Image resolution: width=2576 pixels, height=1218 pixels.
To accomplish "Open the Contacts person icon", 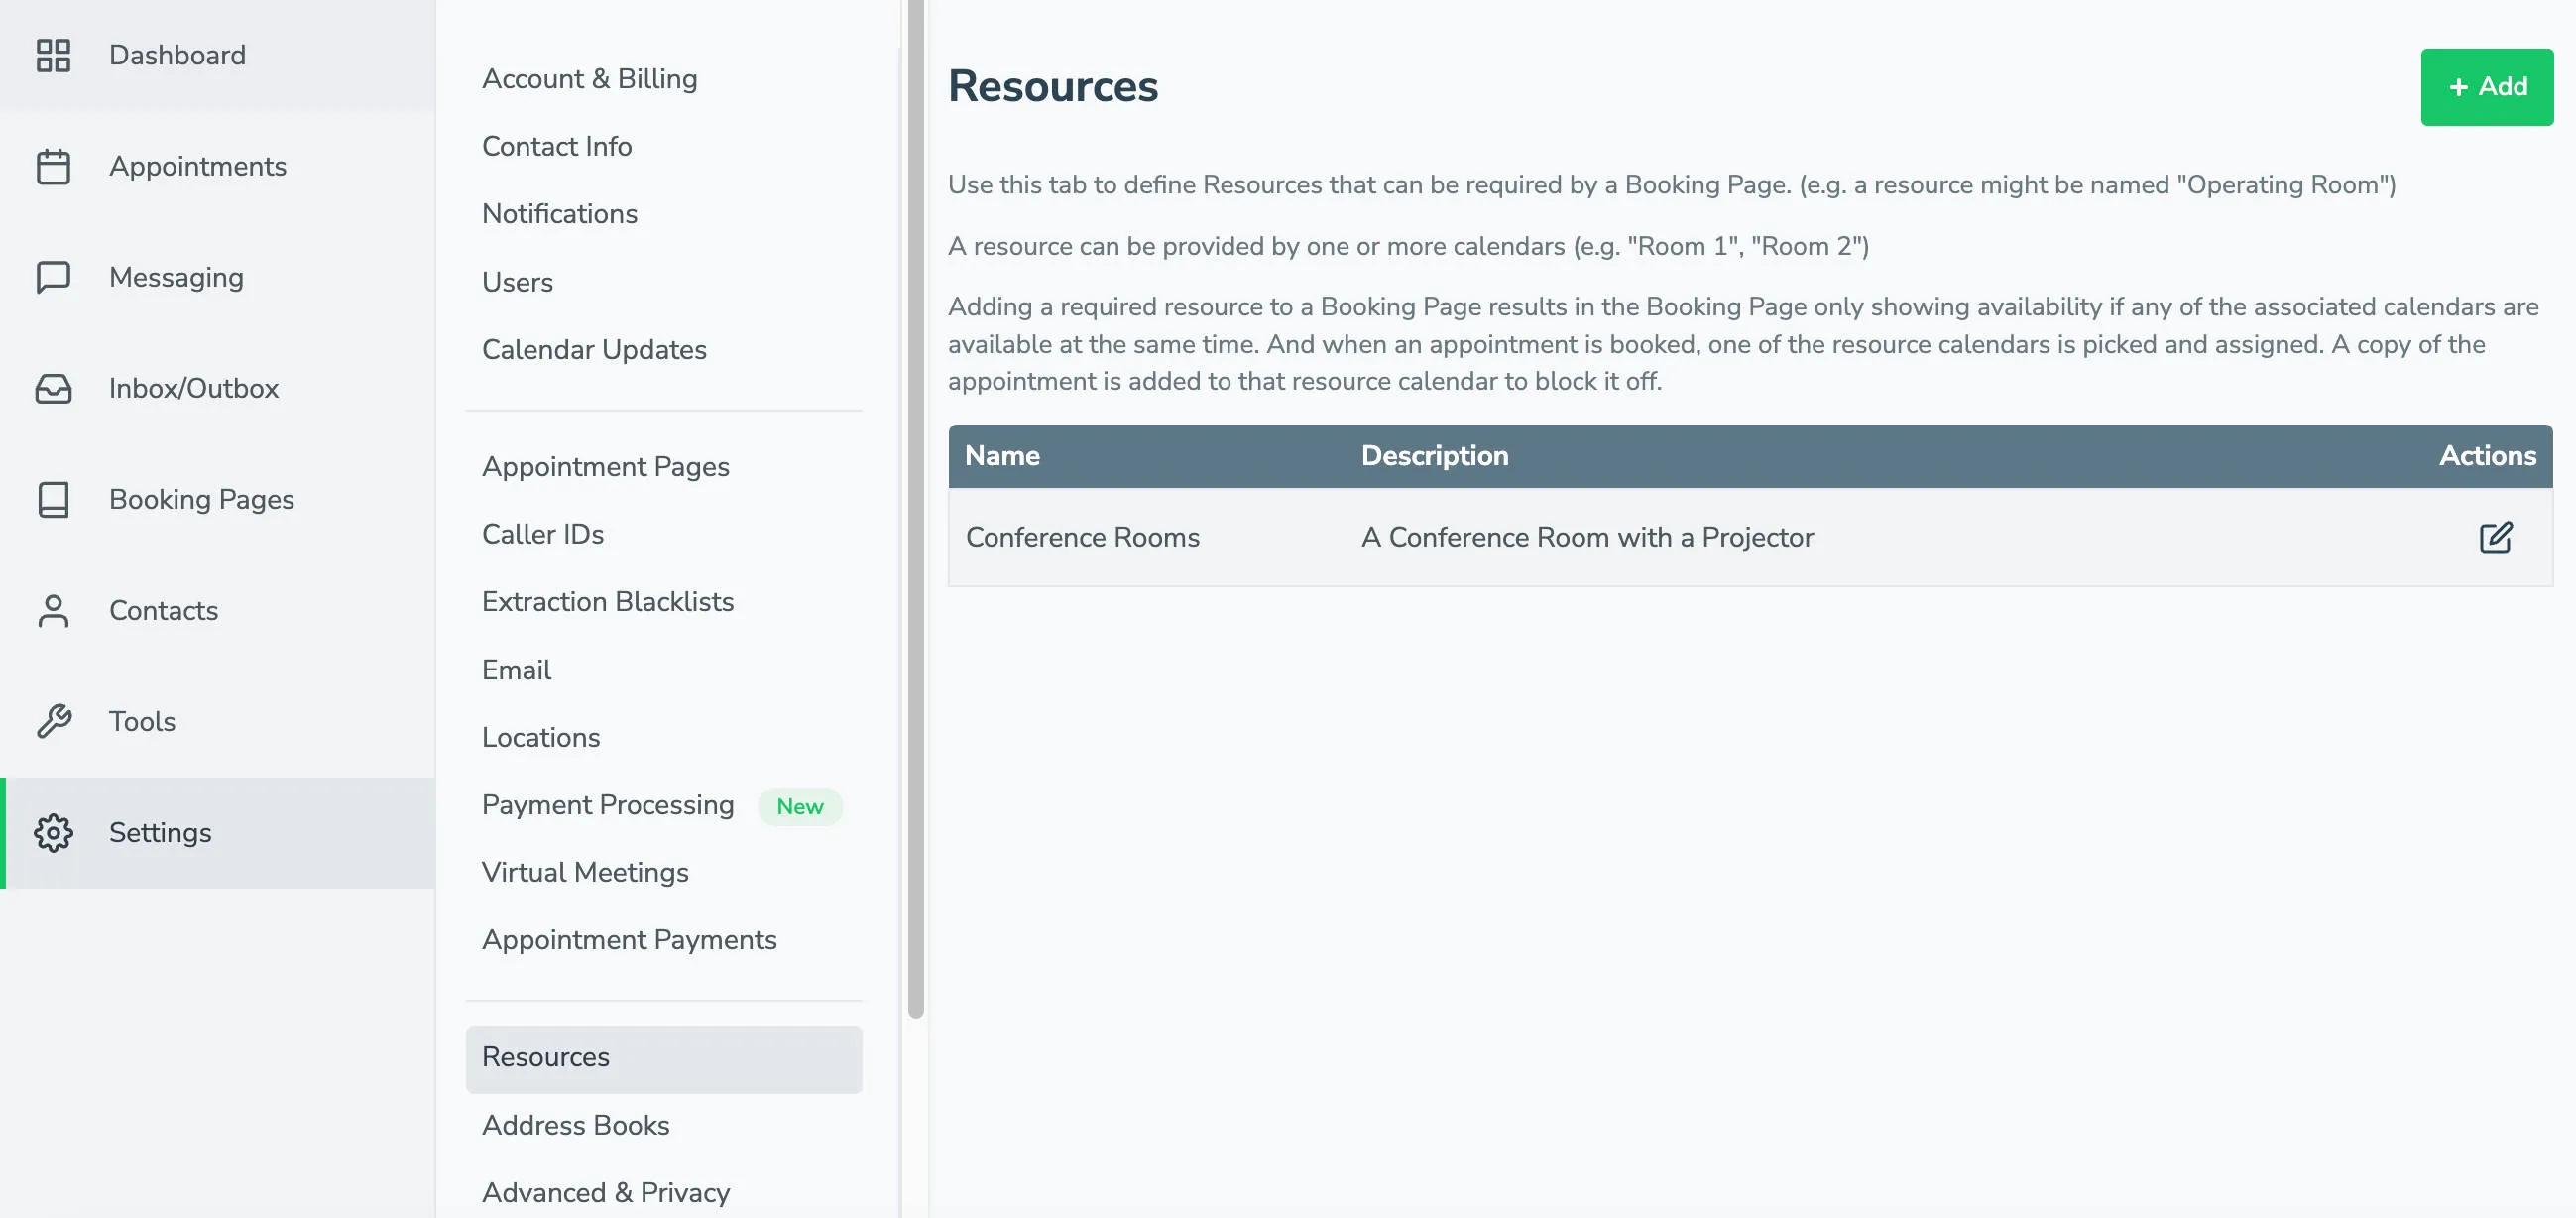I will point(53,610).
